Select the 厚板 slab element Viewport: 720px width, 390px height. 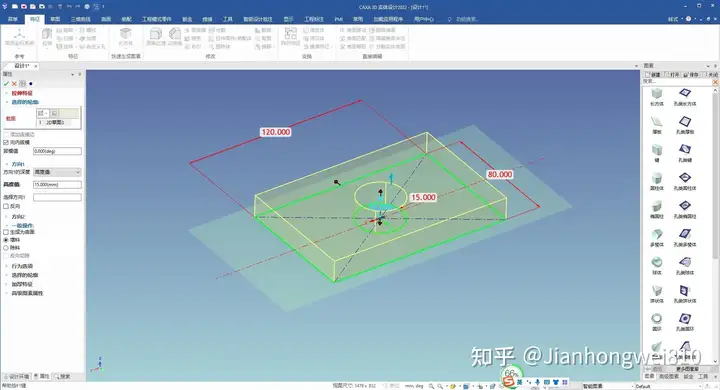point(657,125)
